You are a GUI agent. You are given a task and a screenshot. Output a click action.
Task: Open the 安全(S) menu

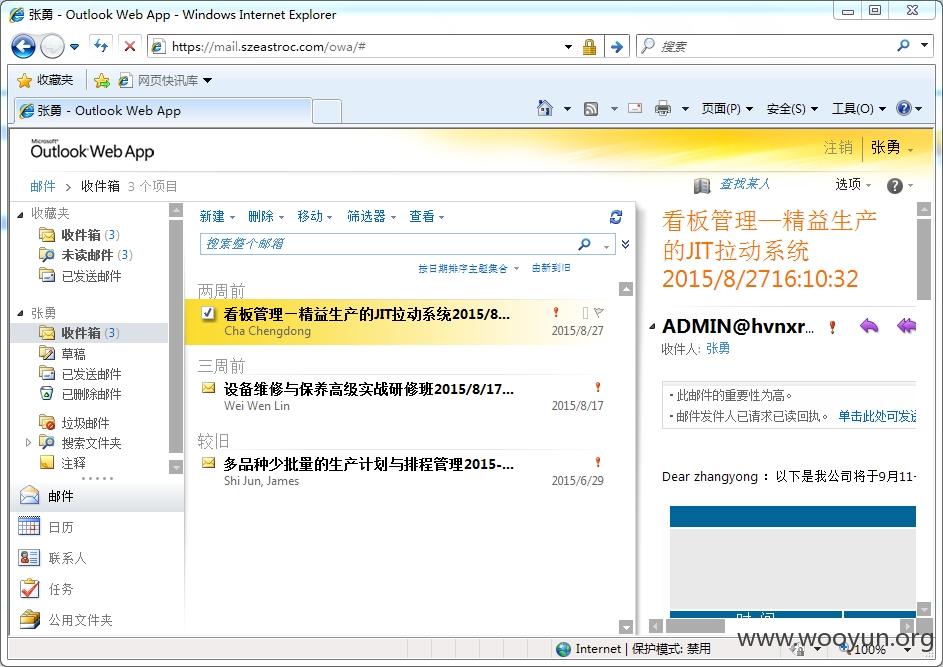click(x=792, y=109)
